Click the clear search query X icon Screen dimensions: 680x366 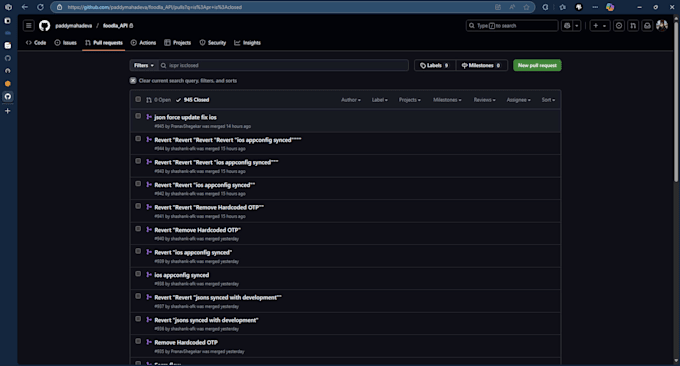tap(133, 81)
